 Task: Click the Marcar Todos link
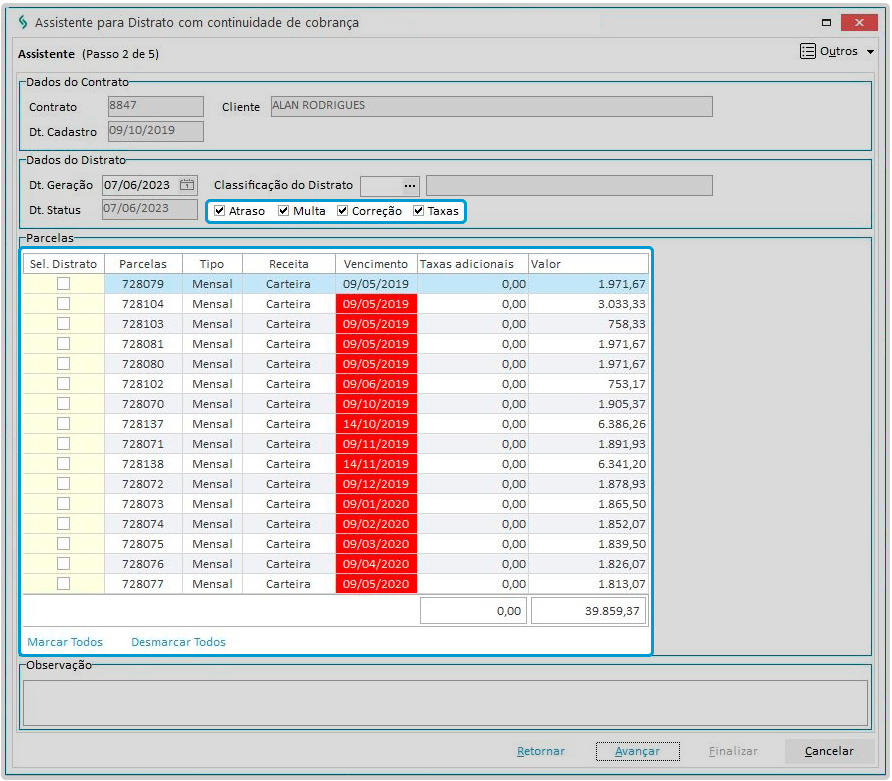click(x=65, y=642)
